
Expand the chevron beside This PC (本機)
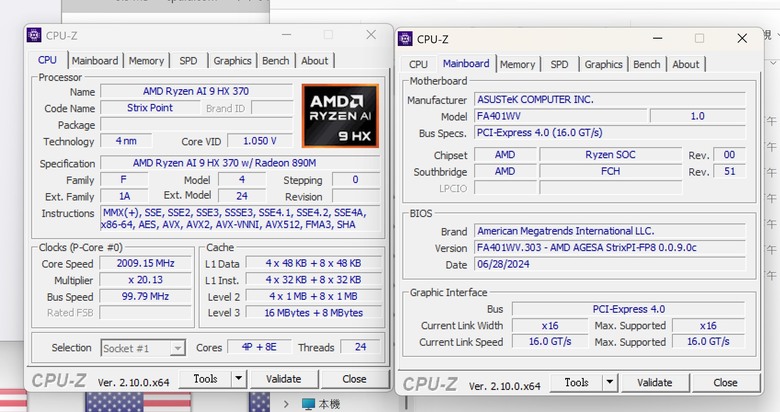pyautogui.click(x=286, y=404)
